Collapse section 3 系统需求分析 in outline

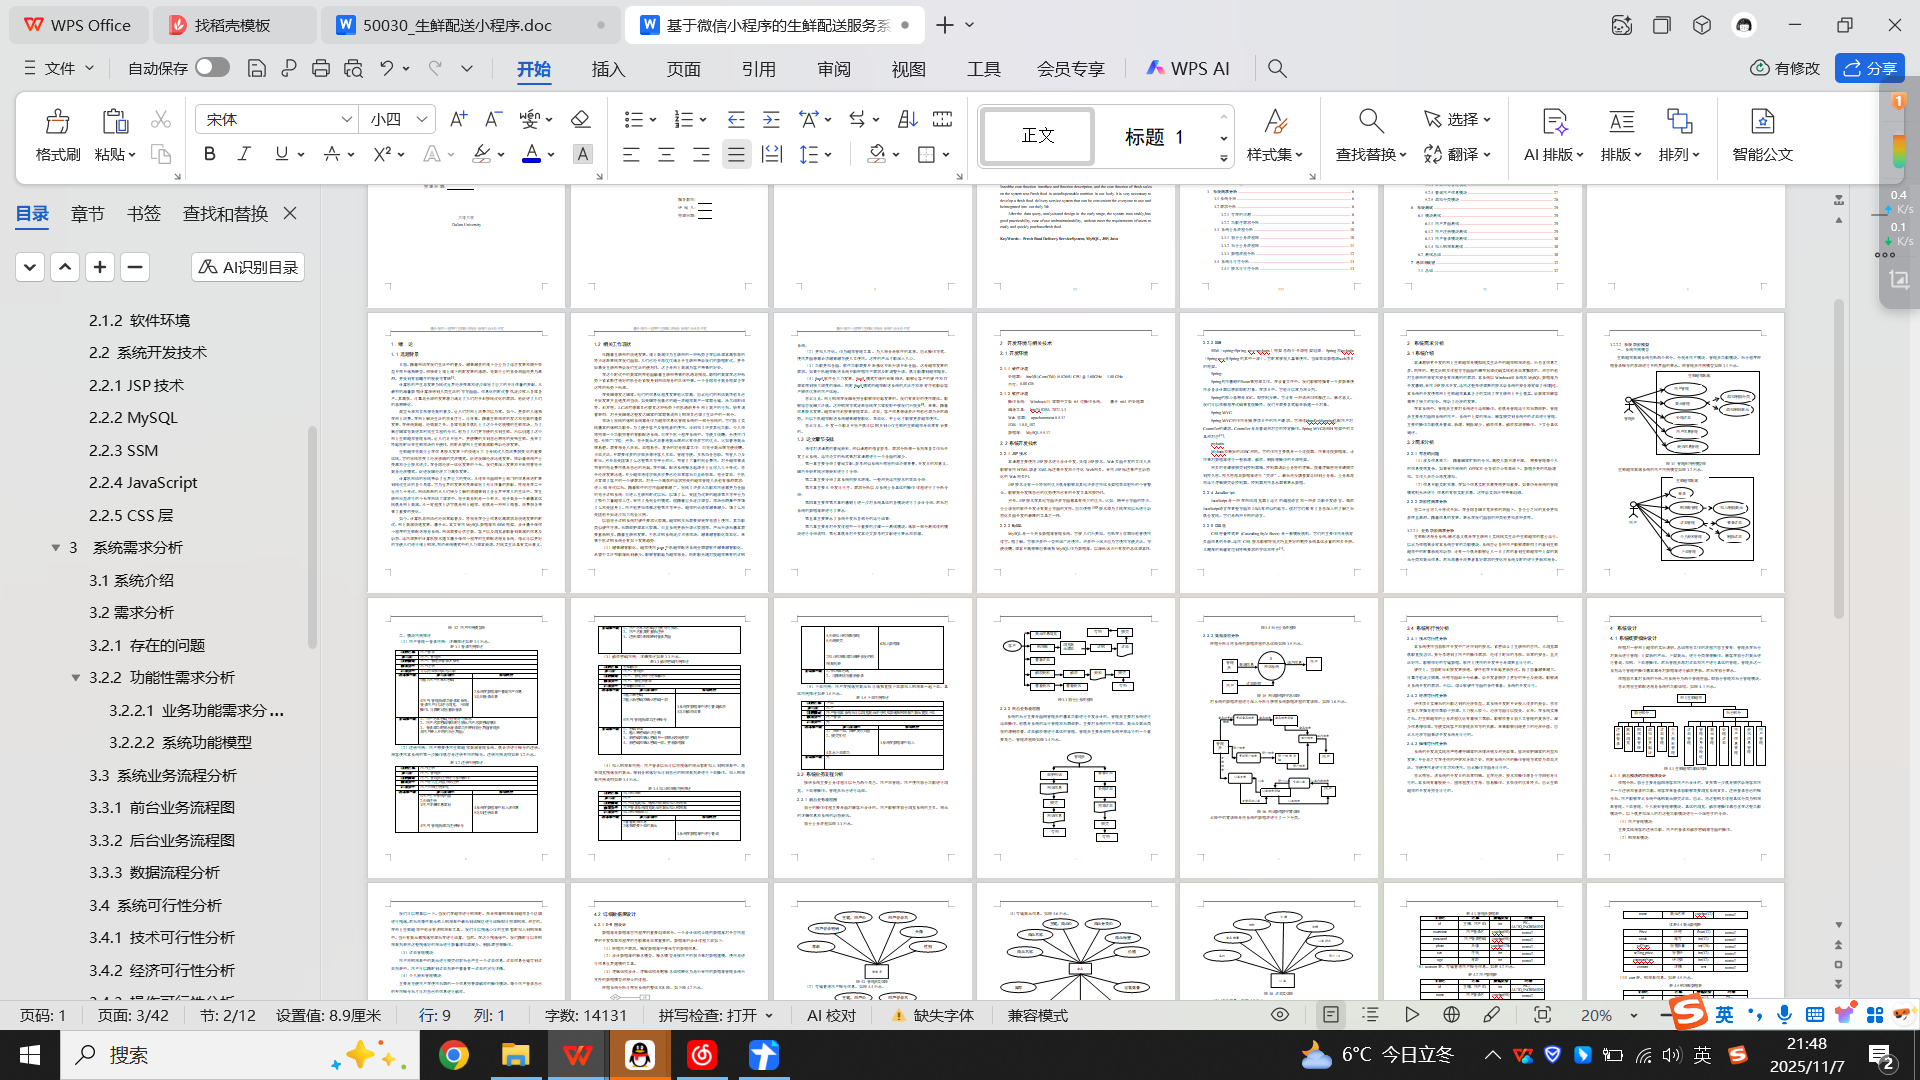click(x=56, y=547)
